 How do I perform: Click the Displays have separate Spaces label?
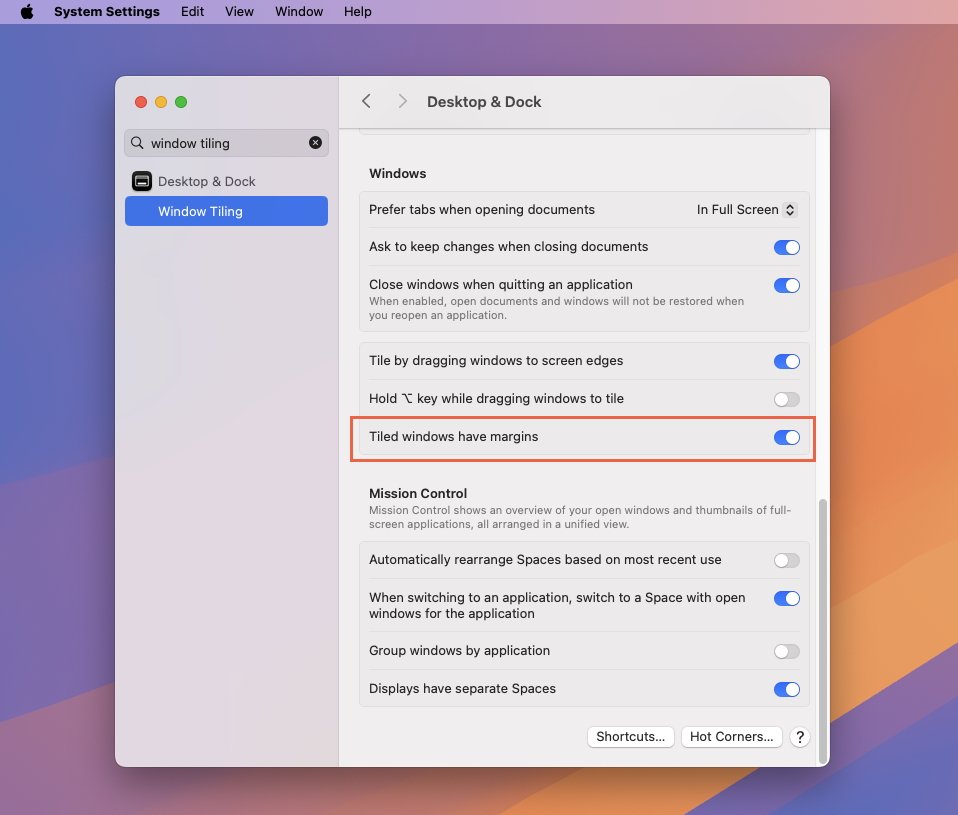tap(463, 689)
